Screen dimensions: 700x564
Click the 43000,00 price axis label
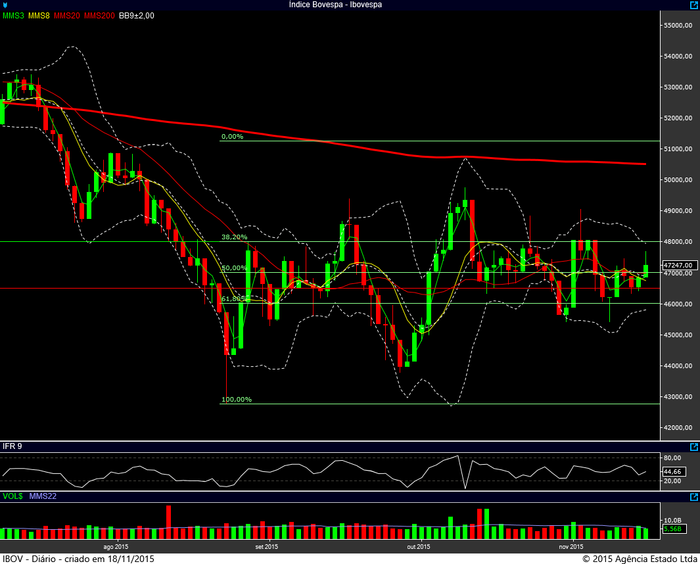point(678,397)
